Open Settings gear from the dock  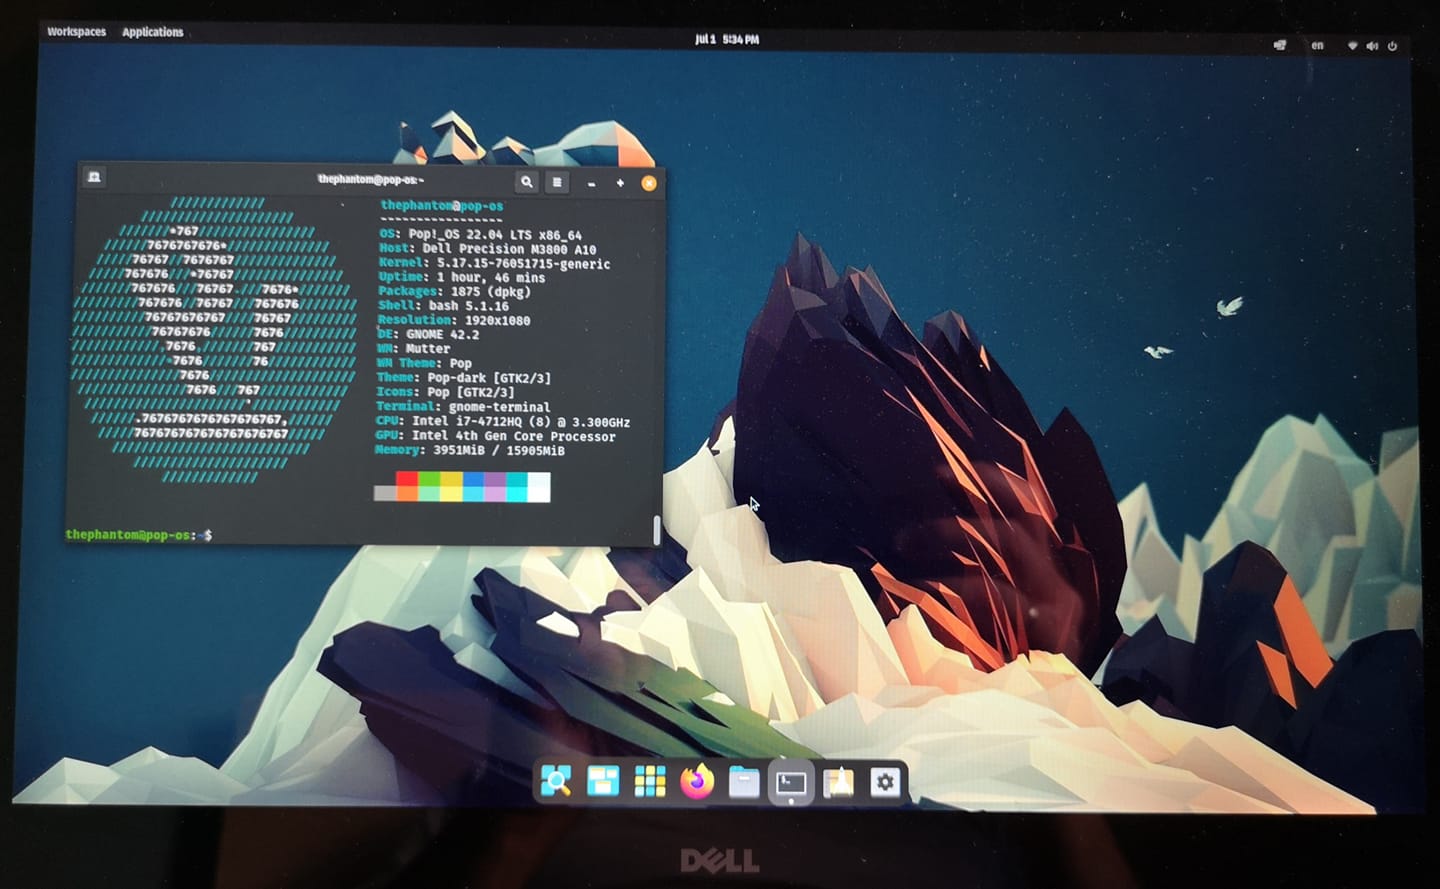pyautogui.click(x=885, y=782)
